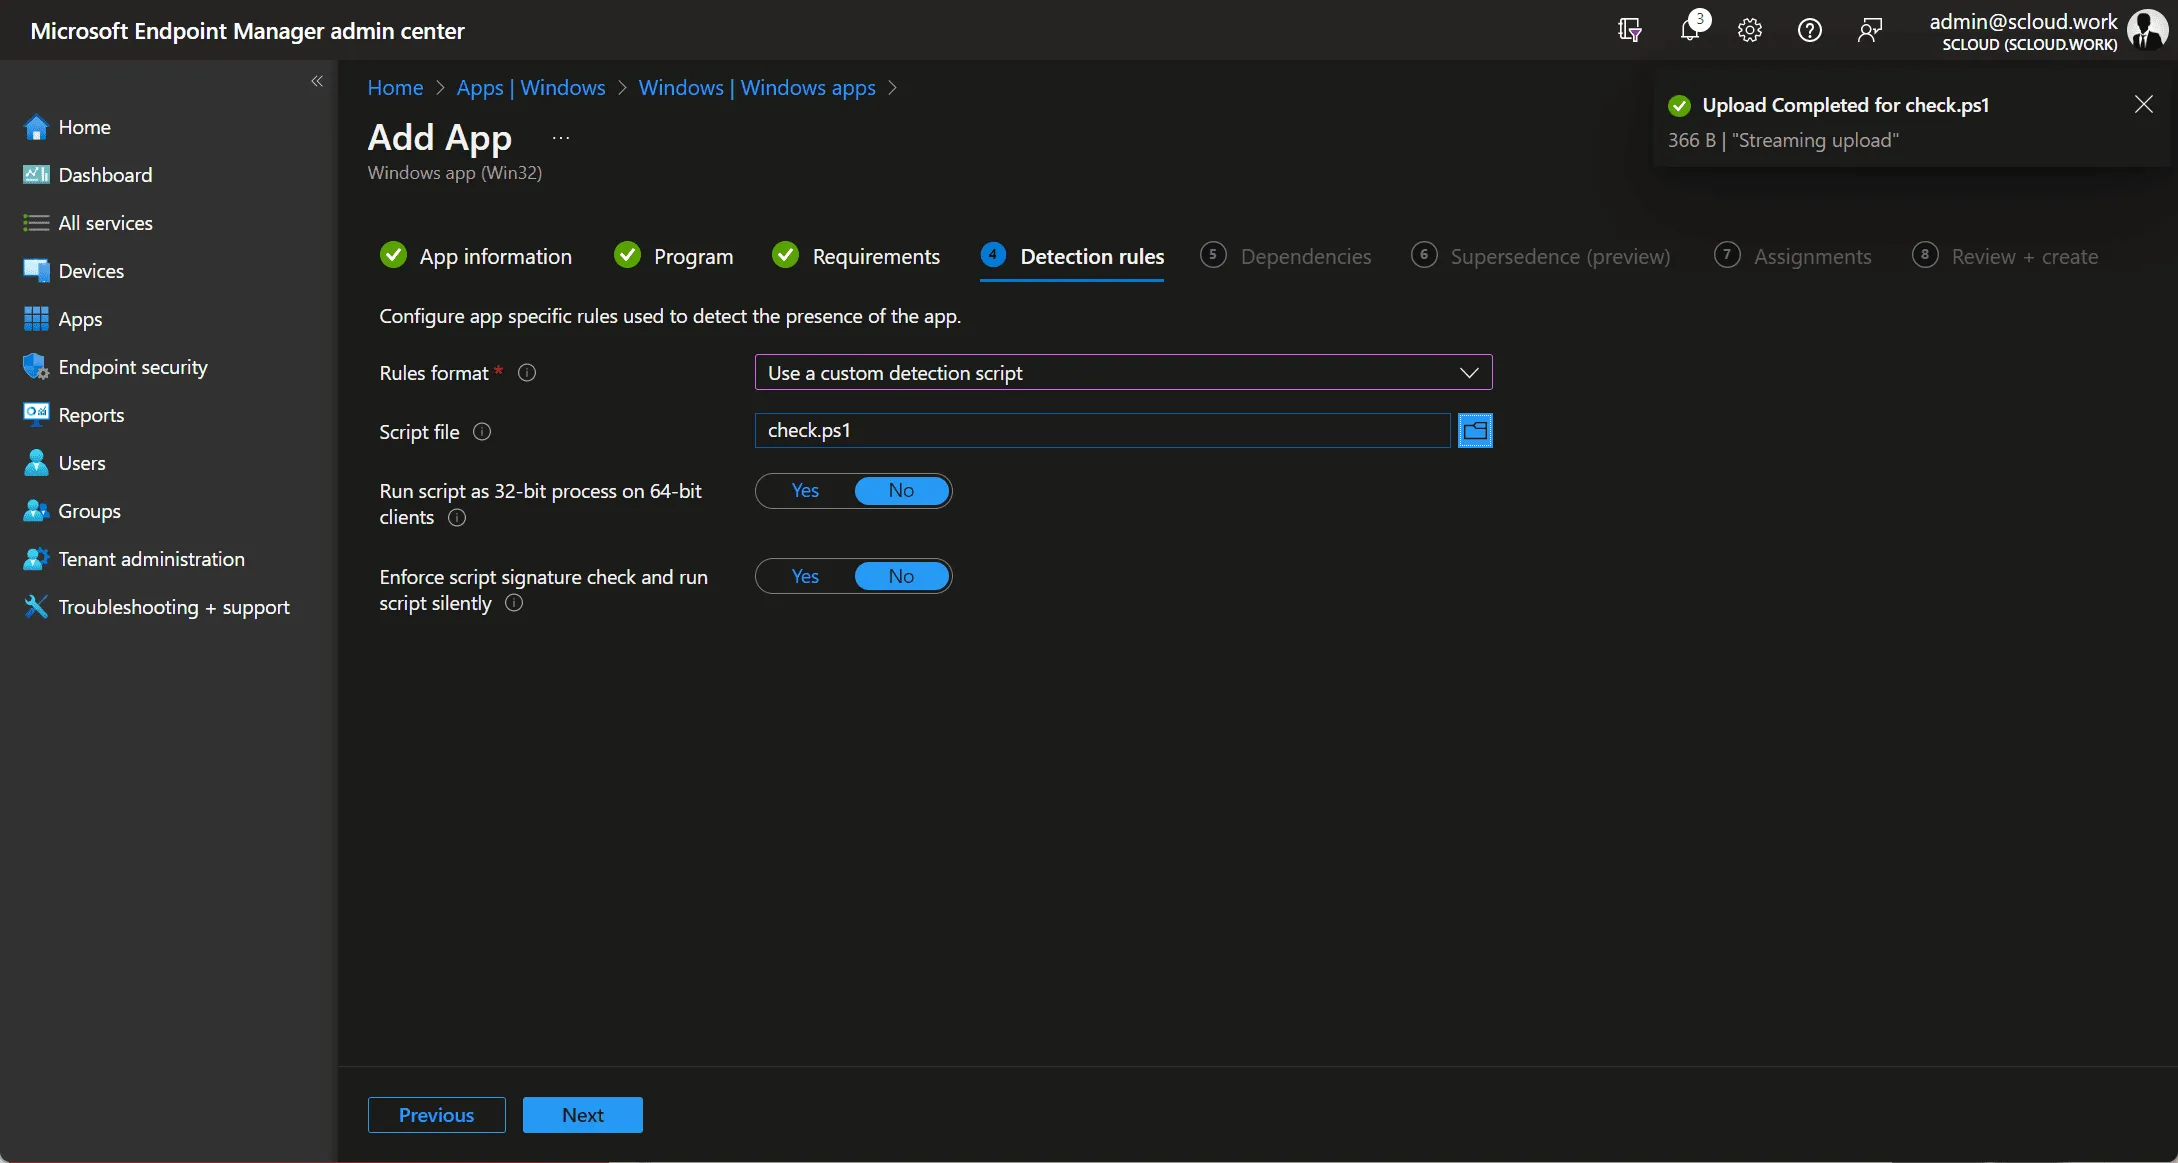
Task: Set 32-bit process option to No
Action: pyautogui.click(x=901, y=491)
